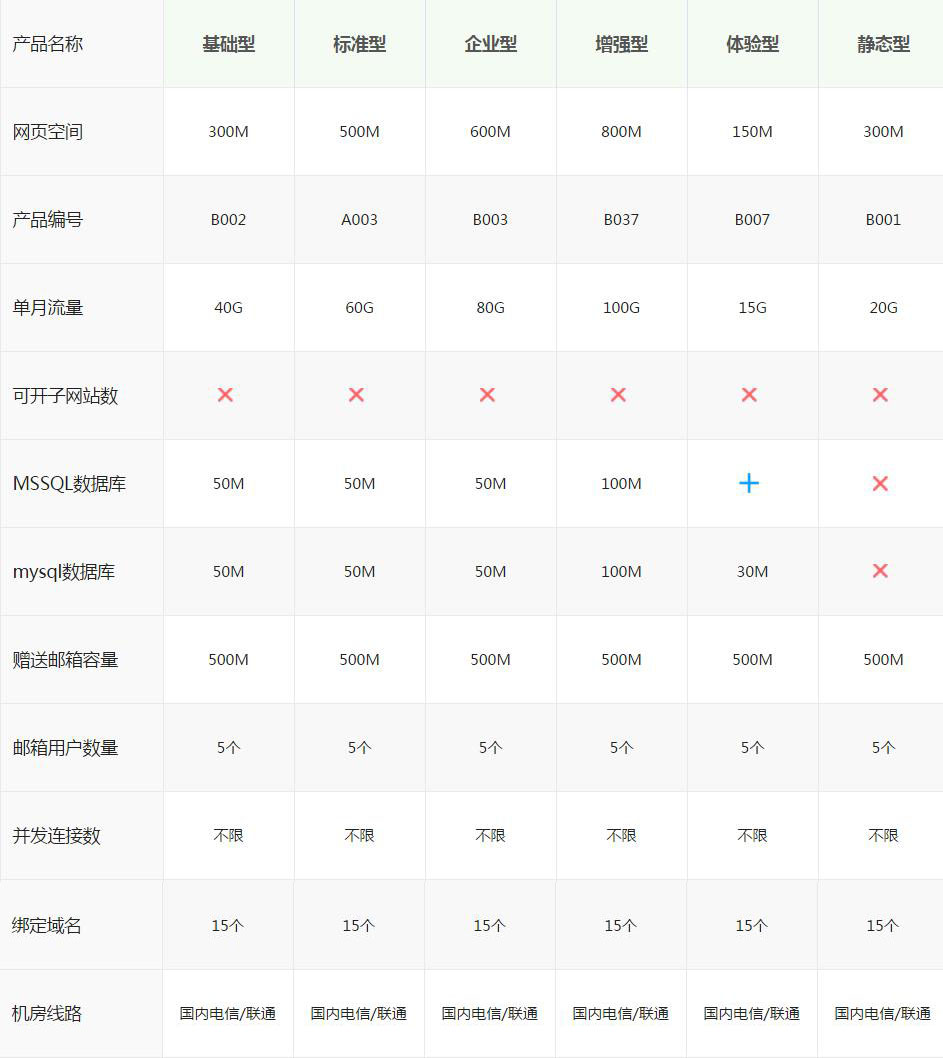Click 增强型 MSSQL数据库 value 100M

click(x=621, y=484)
